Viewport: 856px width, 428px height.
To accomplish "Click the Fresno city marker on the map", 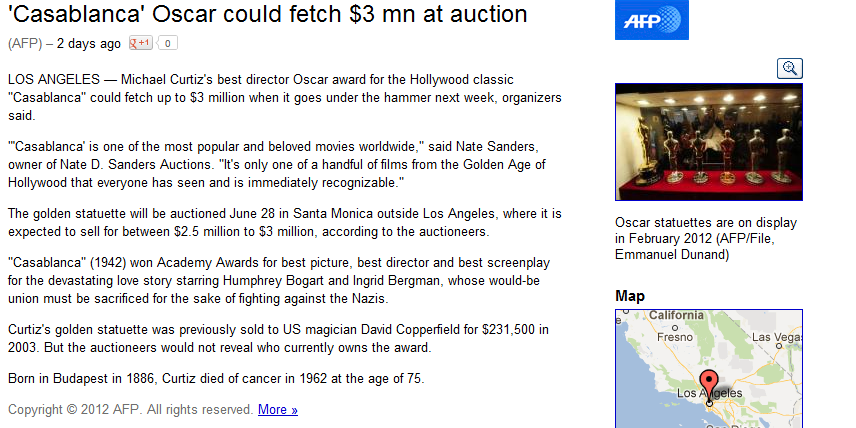I will coord(675,328).
